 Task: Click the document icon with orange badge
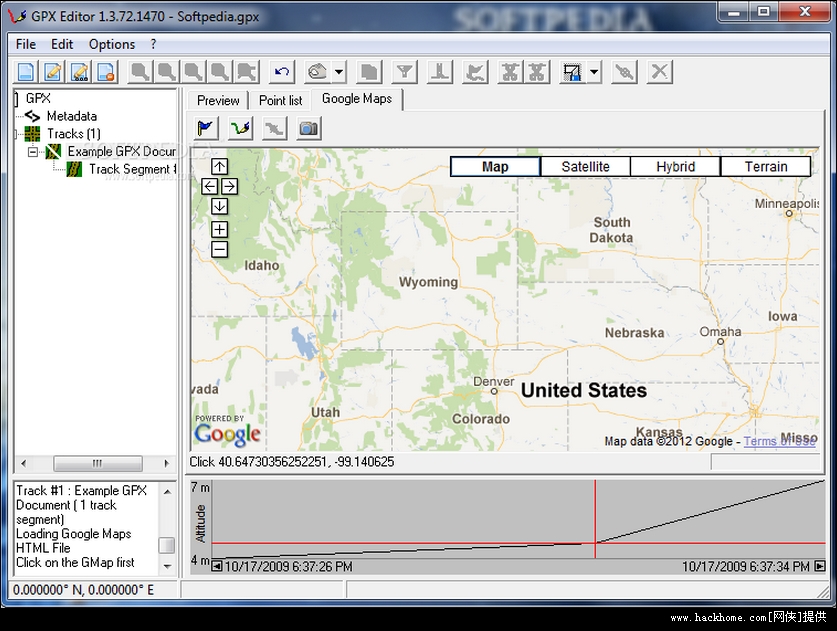(106, 72)
